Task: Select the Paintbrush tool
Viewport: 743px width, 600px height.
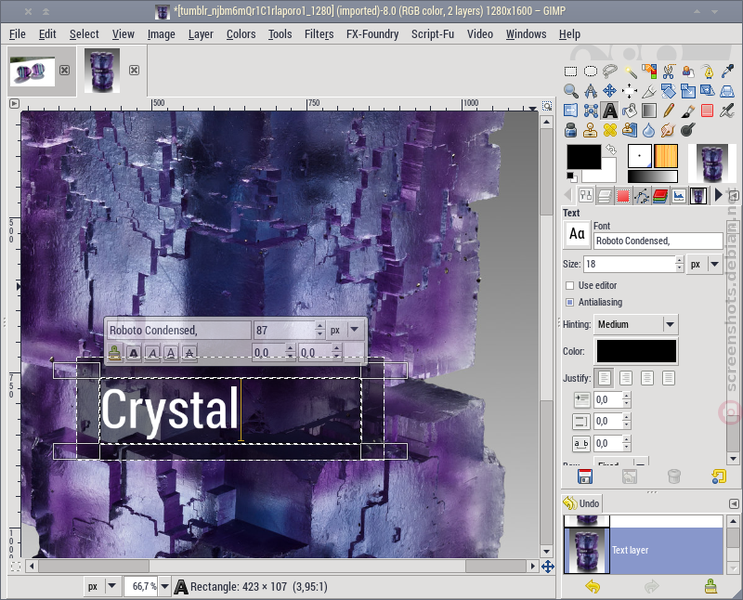Action: (x=688, y=110)
